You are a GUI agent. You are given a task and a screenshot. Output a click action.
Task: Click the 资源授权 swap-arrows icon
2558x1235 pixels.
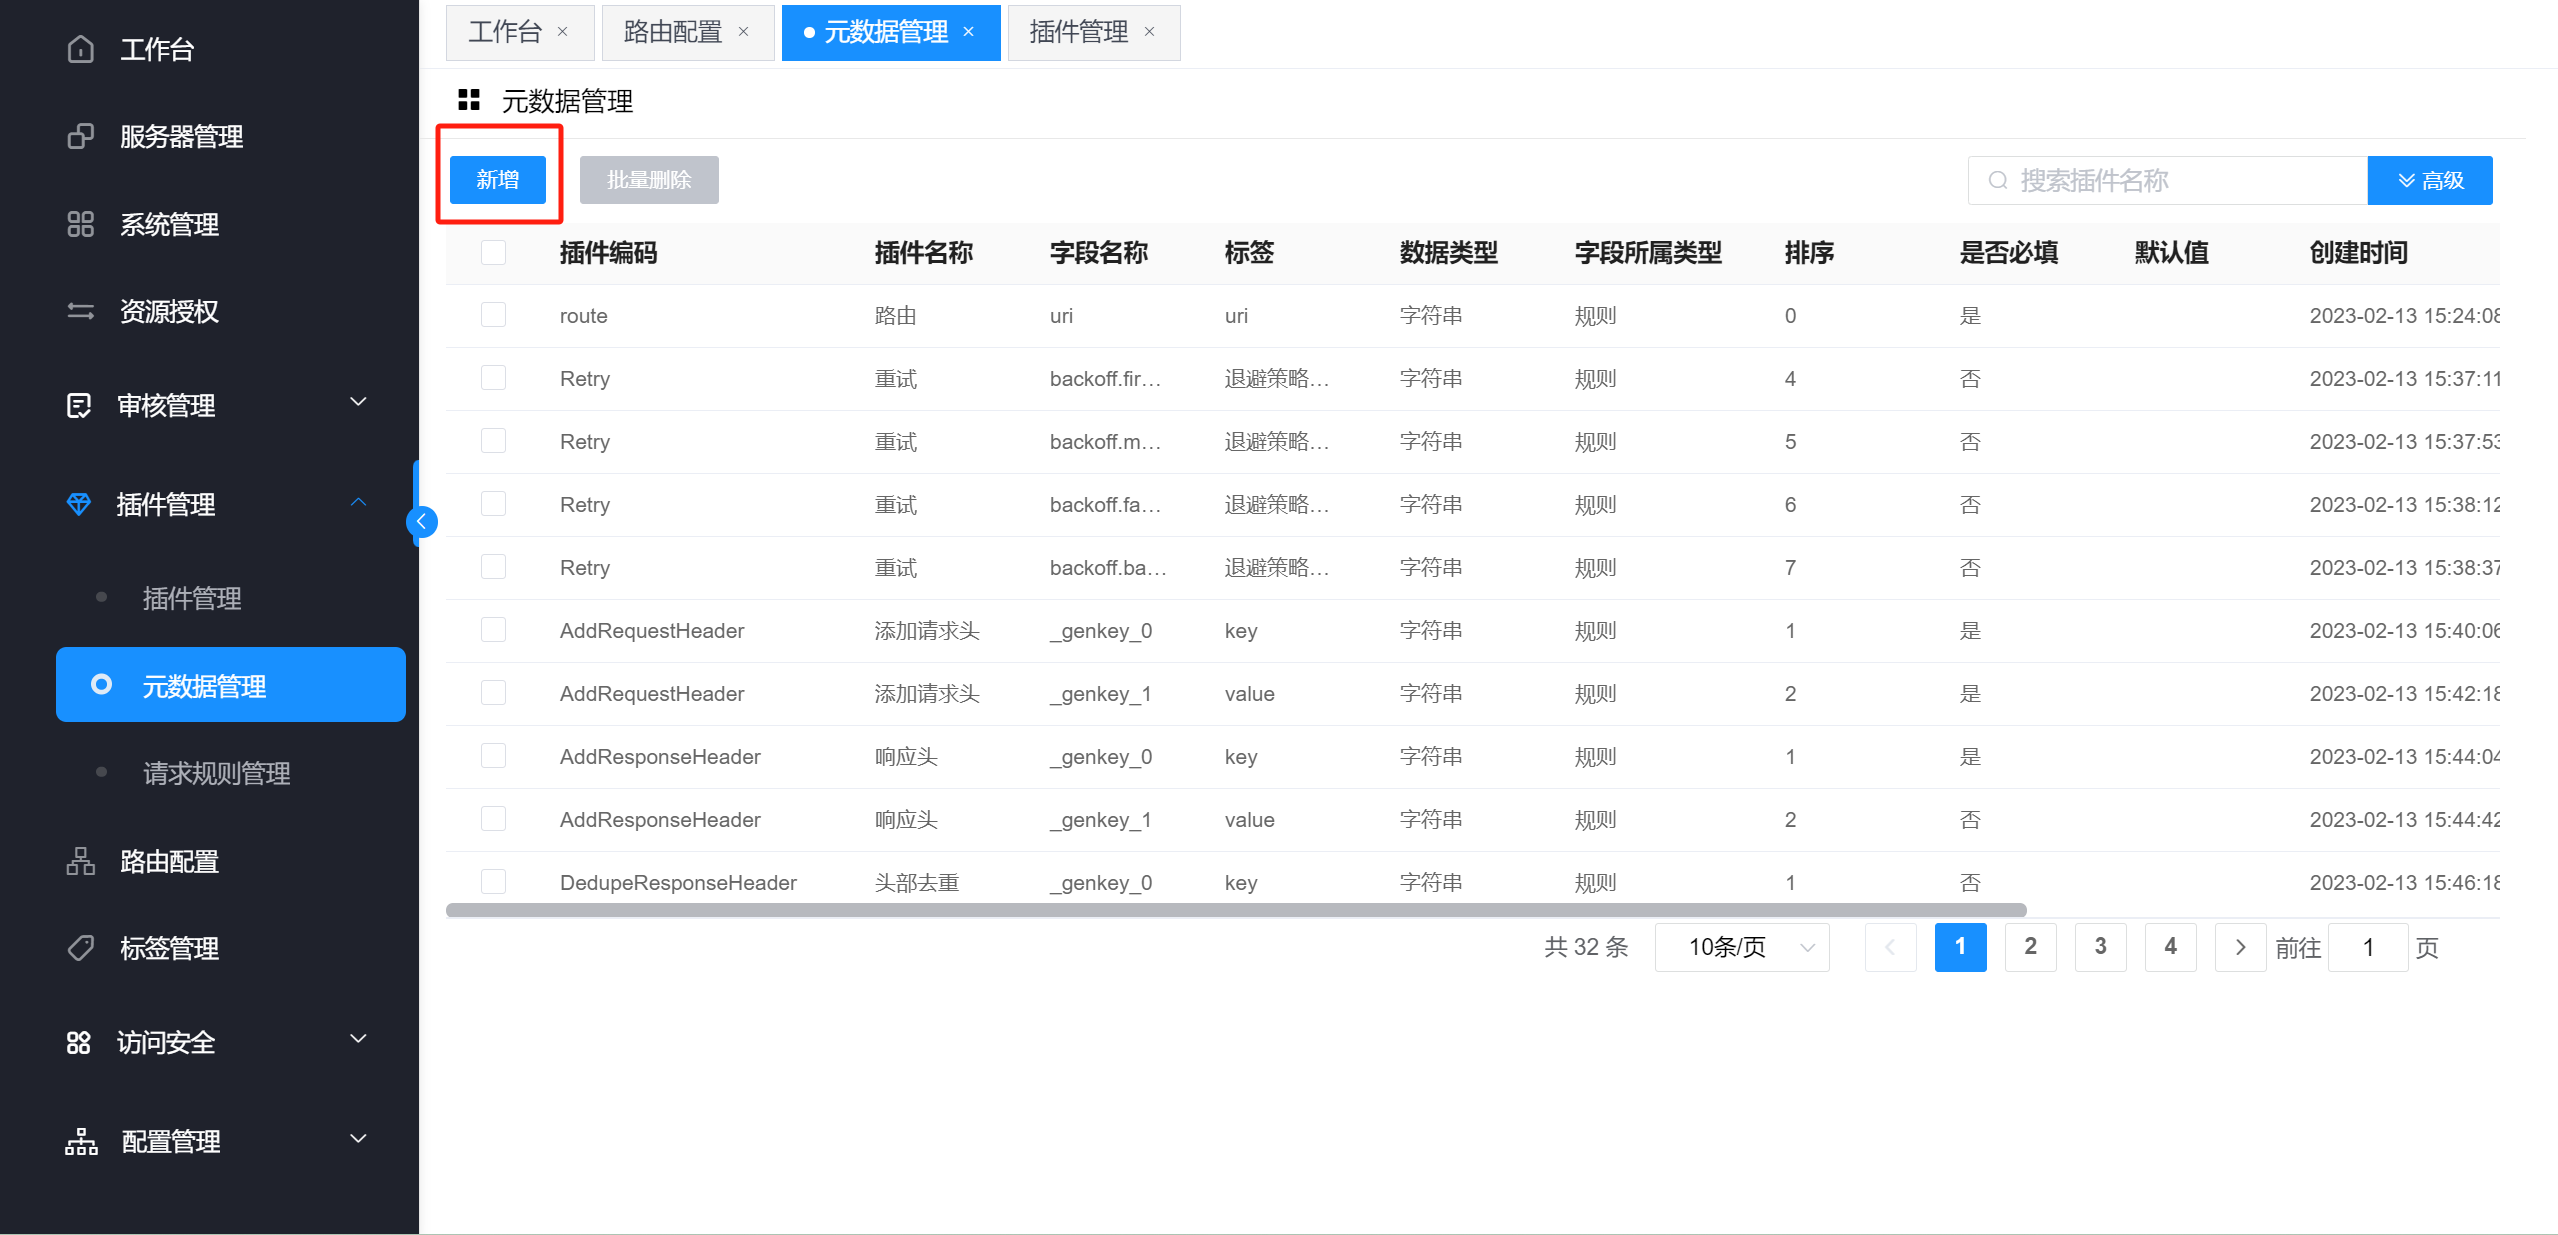[x=81, y=311]
